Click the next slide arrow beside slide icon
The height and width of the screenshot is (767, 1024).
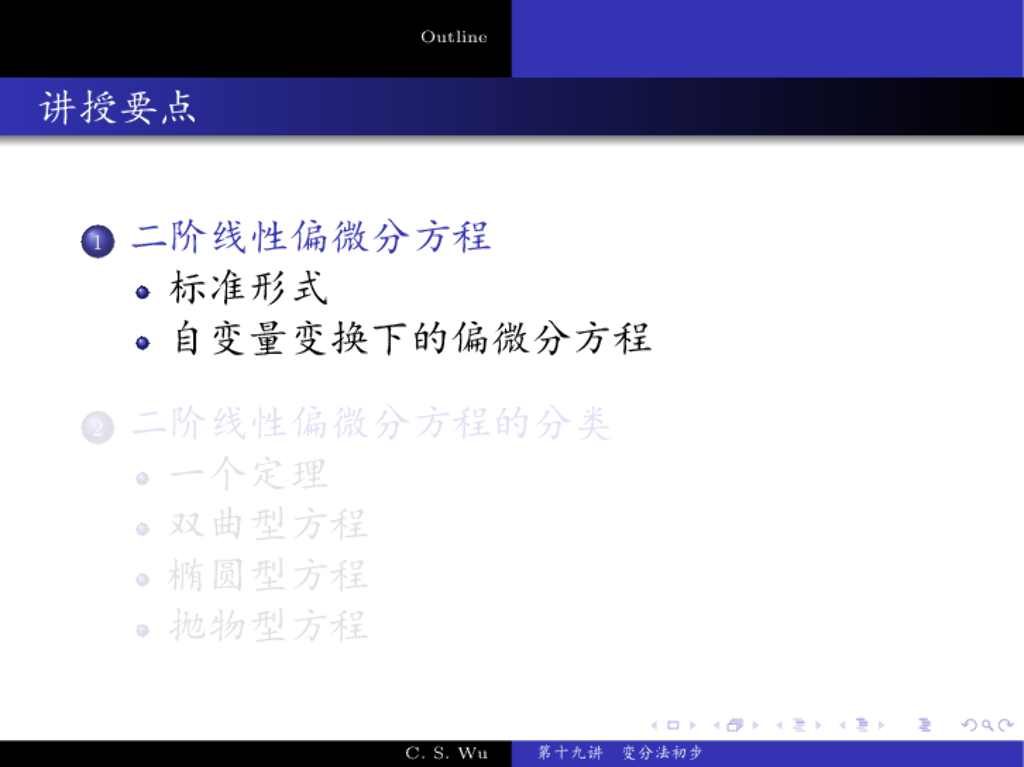[692, 725]
